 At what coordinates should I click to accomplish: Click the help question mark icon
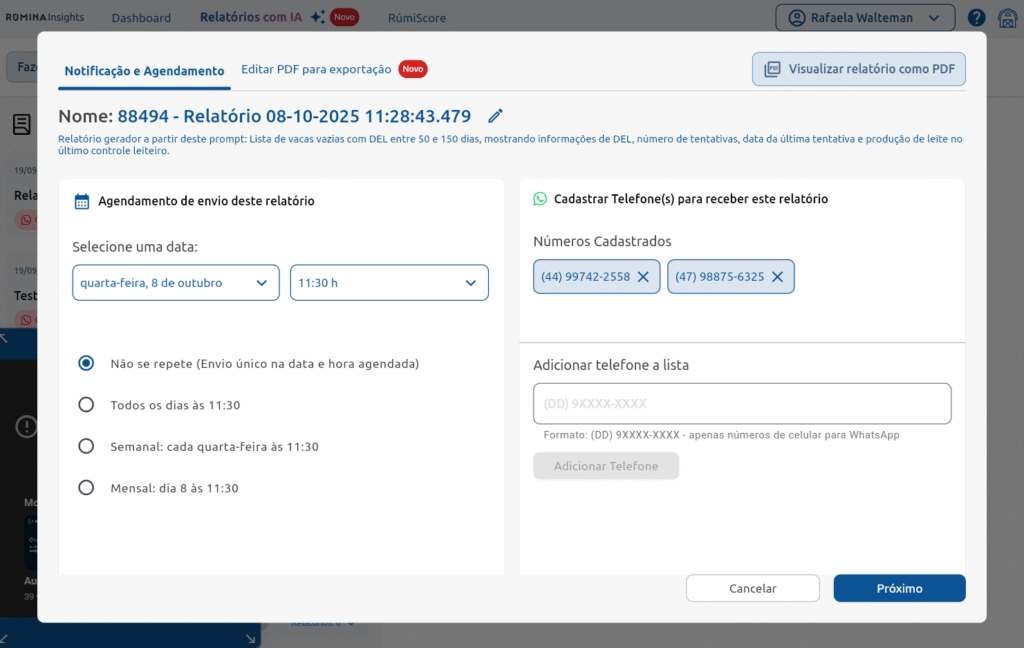pos(976,18)
